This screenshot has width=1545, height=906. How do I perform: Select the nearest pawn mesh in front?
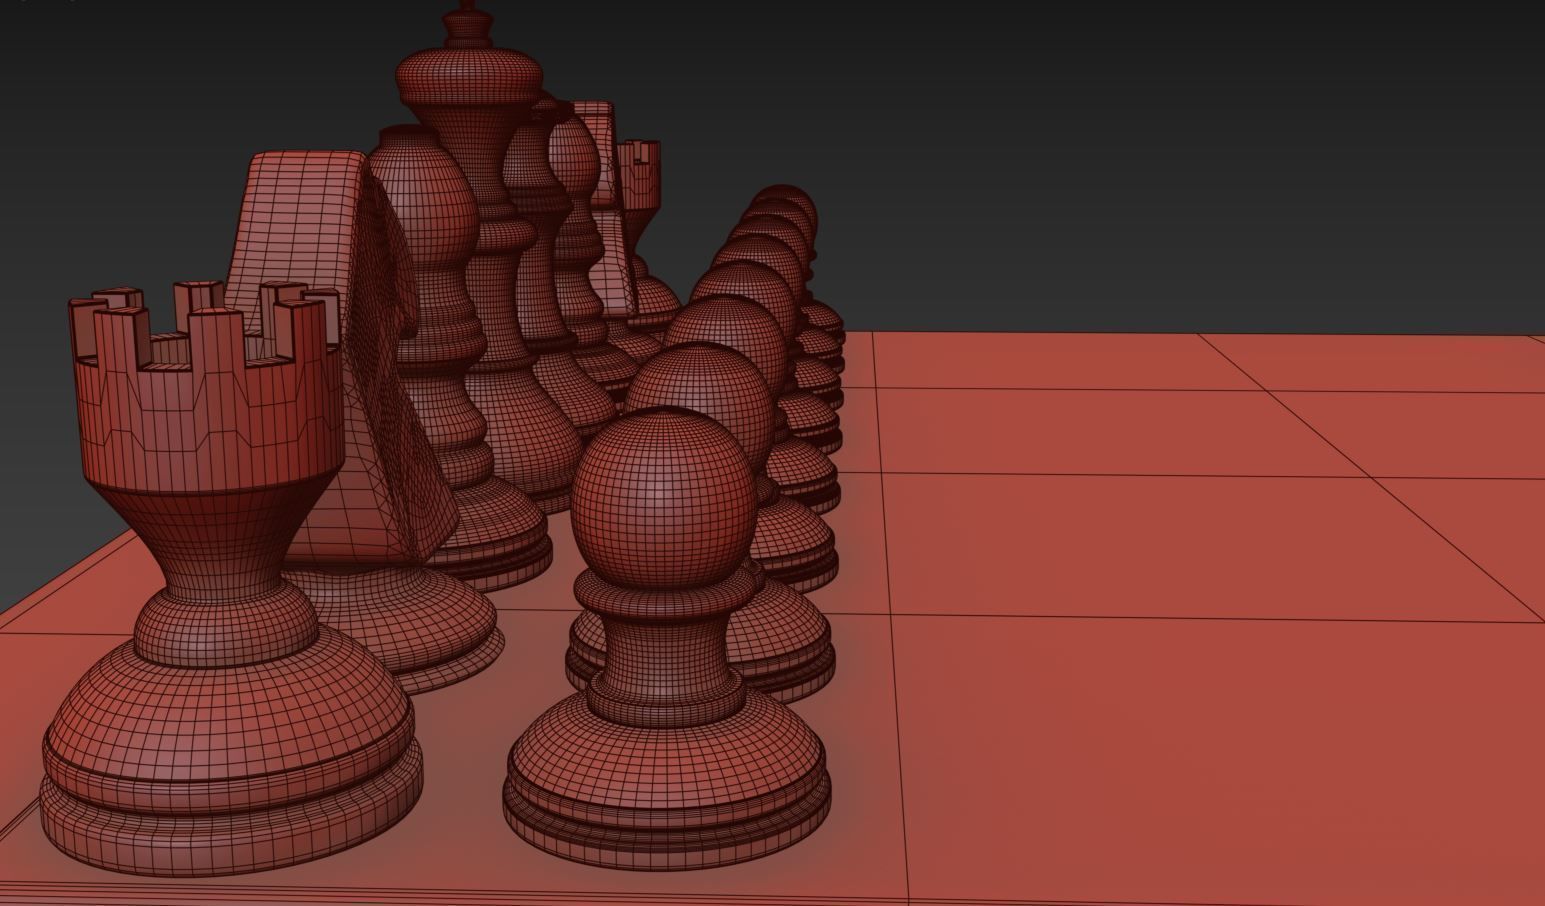667,640
